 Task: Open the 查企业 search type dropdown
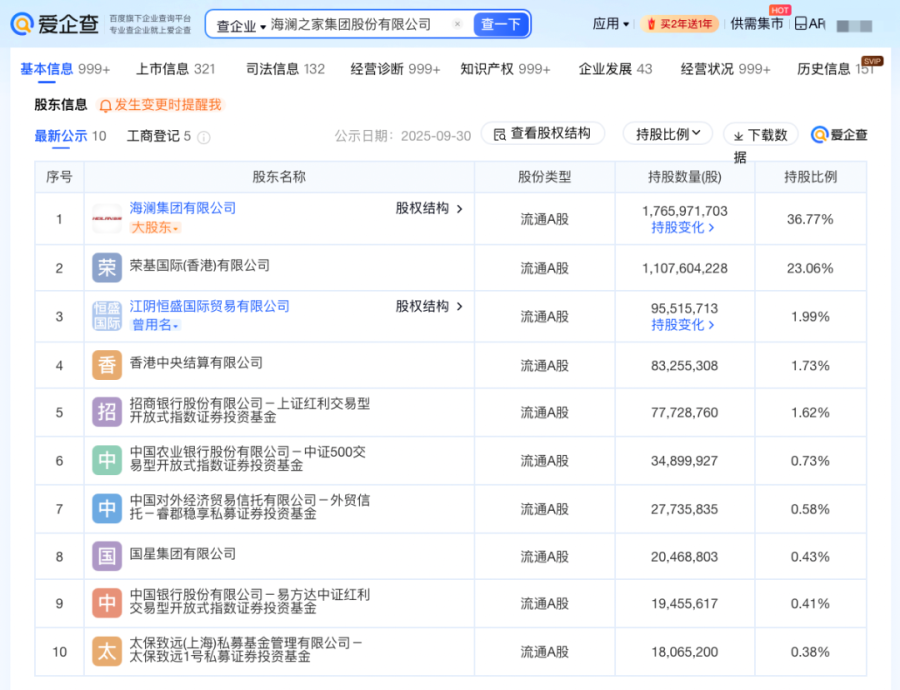241,25
